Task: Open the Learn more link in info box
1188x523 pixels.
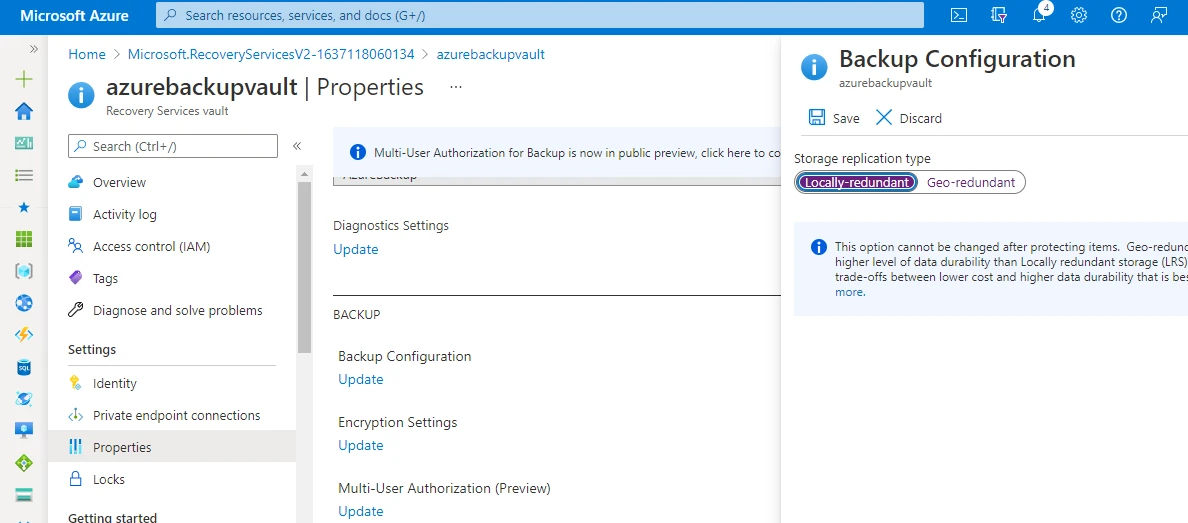Action: [849, 292]
